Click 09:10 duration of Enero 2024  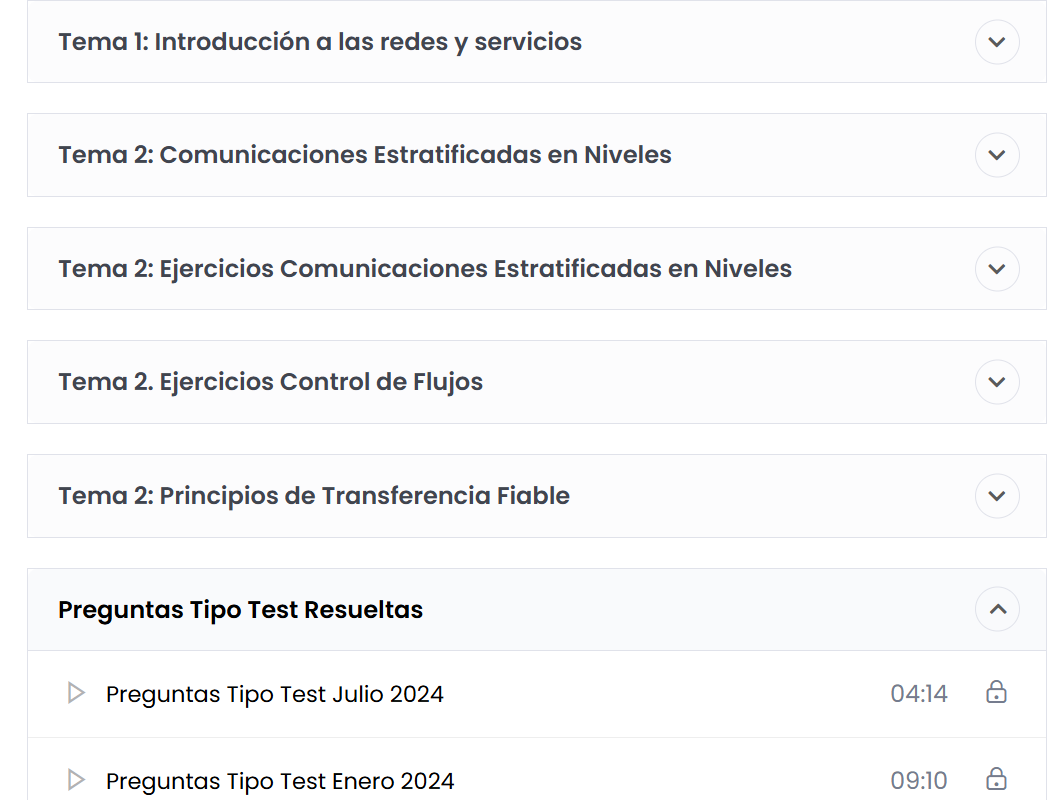(x=918, y=780)
